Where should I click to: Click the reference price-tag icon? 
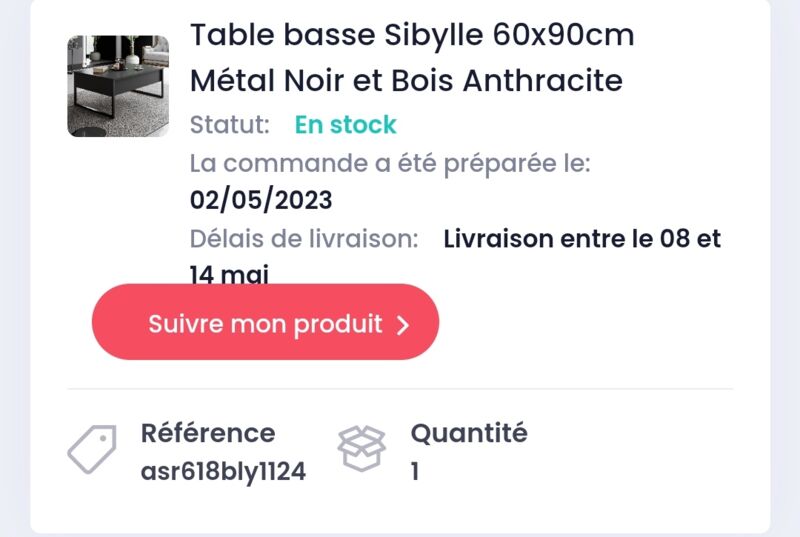(92, 449)
